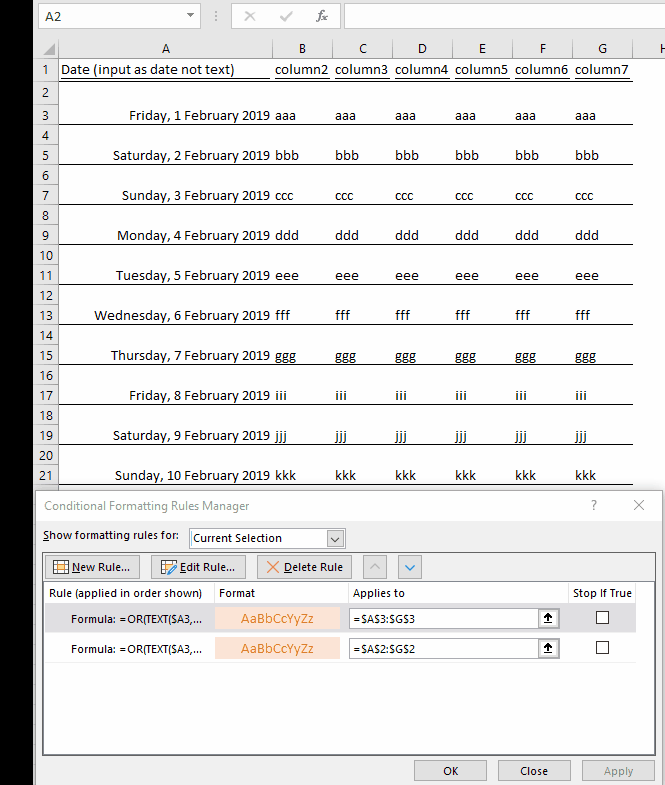Collapse range selector for $A$3:$G$3
Viewport: 665px width, 785px height.
(549, 619)
